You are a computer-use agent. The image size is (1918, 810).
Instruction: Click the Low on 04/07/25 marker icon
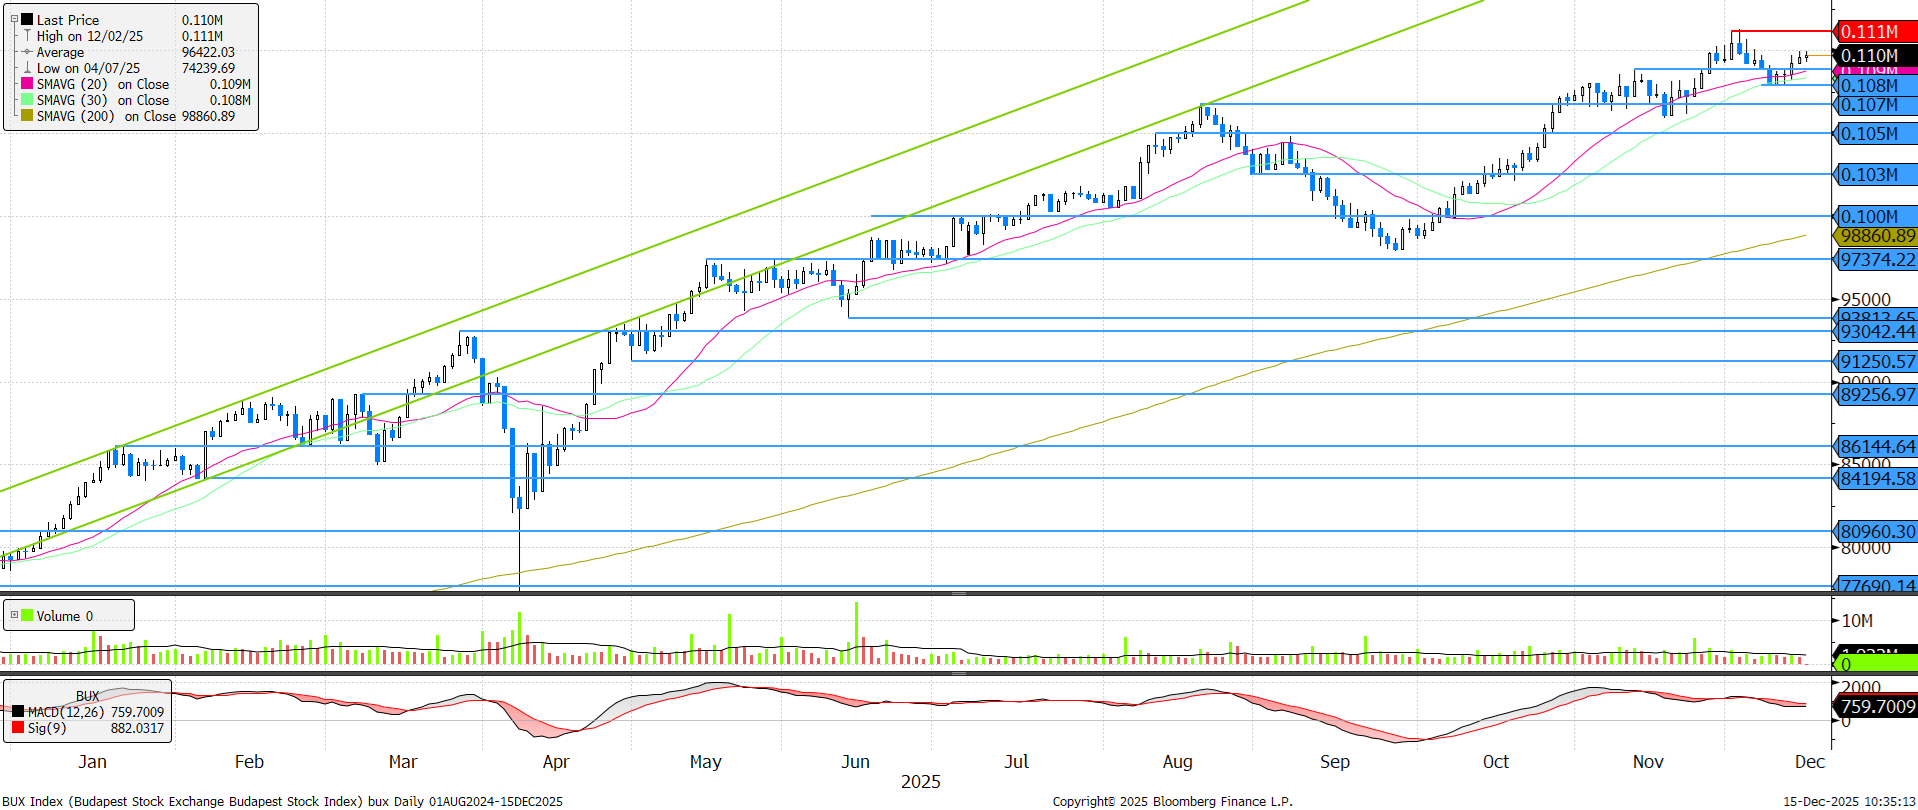[27, 68]
